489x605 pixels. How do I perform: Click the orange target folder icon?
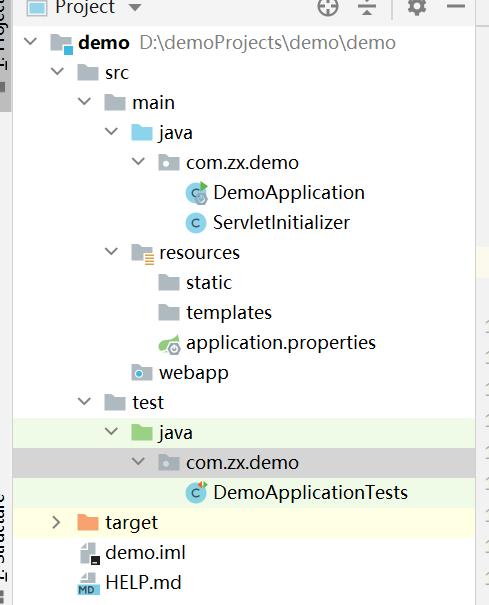[88, 522]
